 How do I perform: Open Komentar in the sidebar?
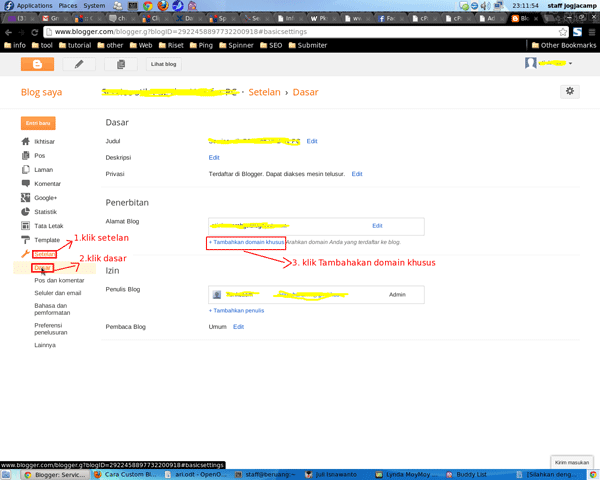click(46, 184)
